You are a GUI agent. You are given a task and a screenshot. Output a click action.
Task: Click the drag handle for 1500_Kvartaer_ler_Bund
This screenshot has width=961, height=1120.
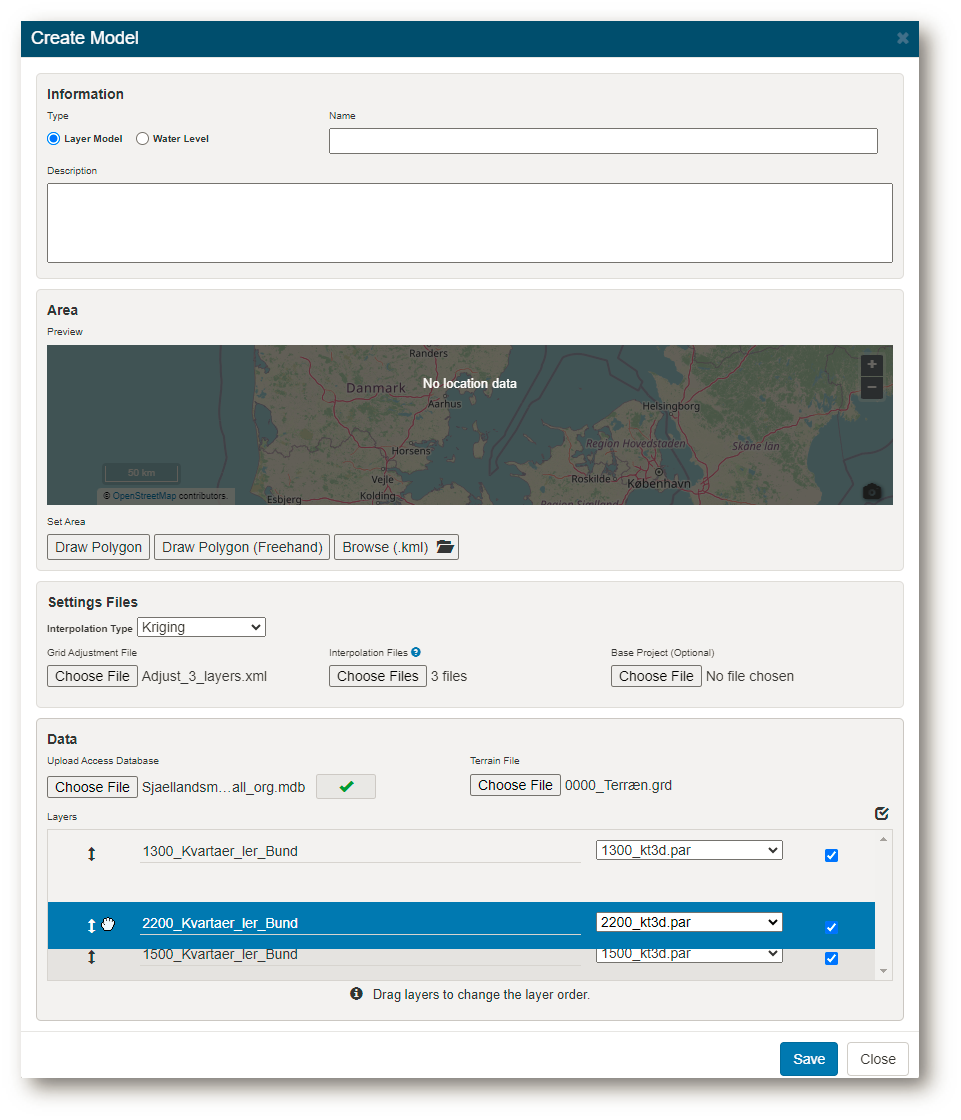click(91, 957)
